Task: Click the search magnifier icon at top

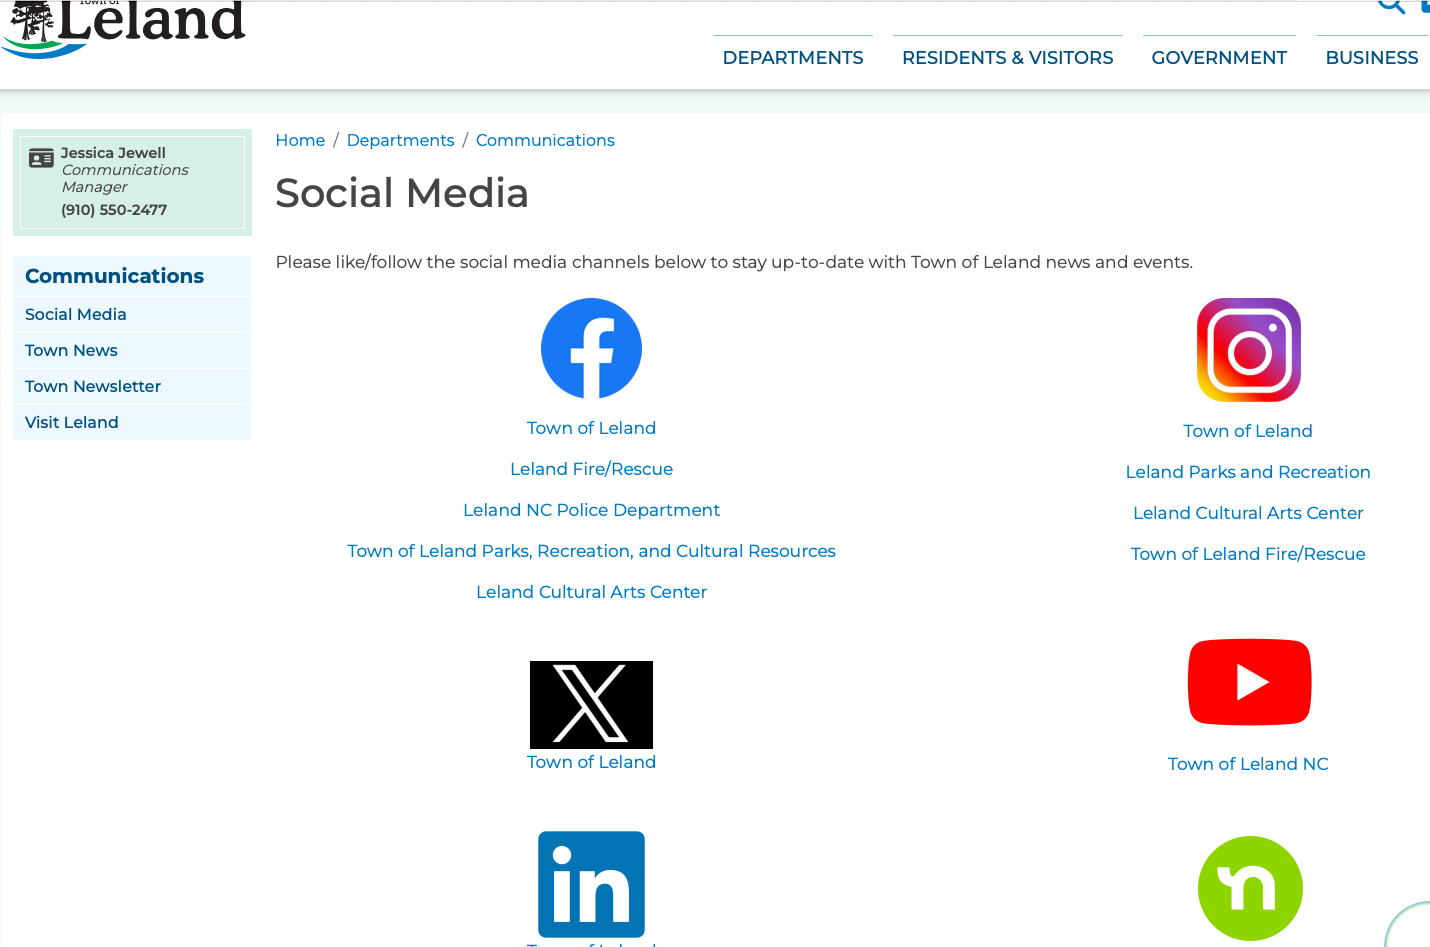Action: click(1391, 6)
